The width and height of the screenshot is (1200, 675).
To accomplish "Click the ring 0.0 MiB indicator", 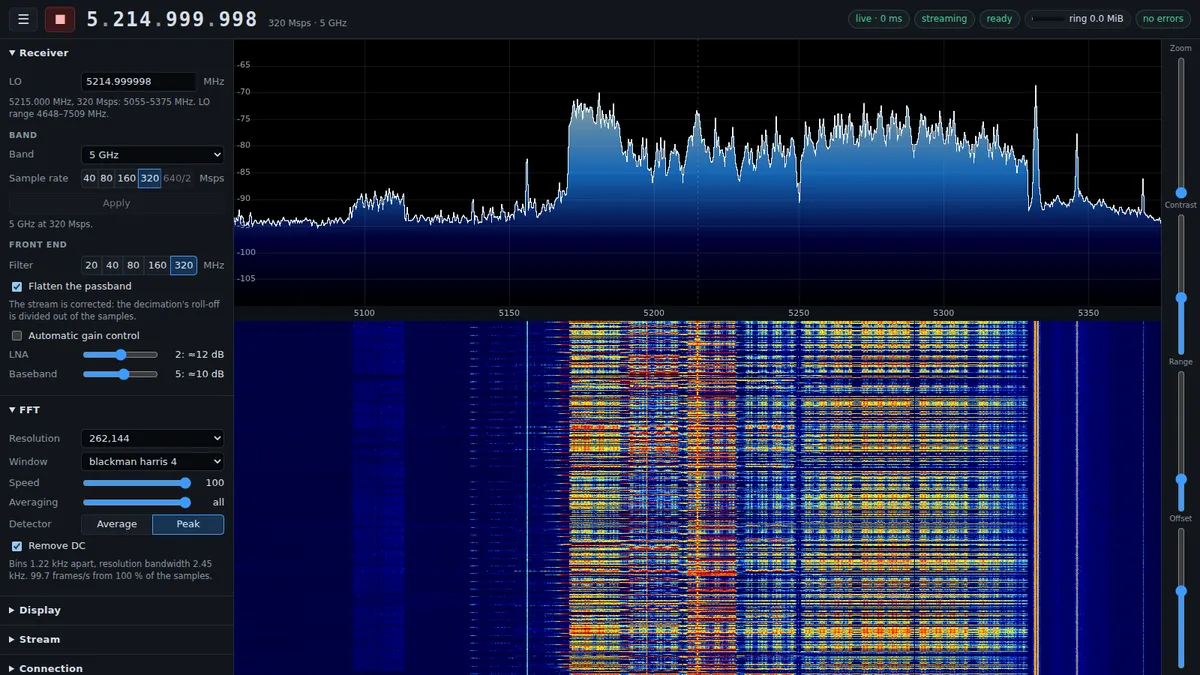I will point(1077,19).
